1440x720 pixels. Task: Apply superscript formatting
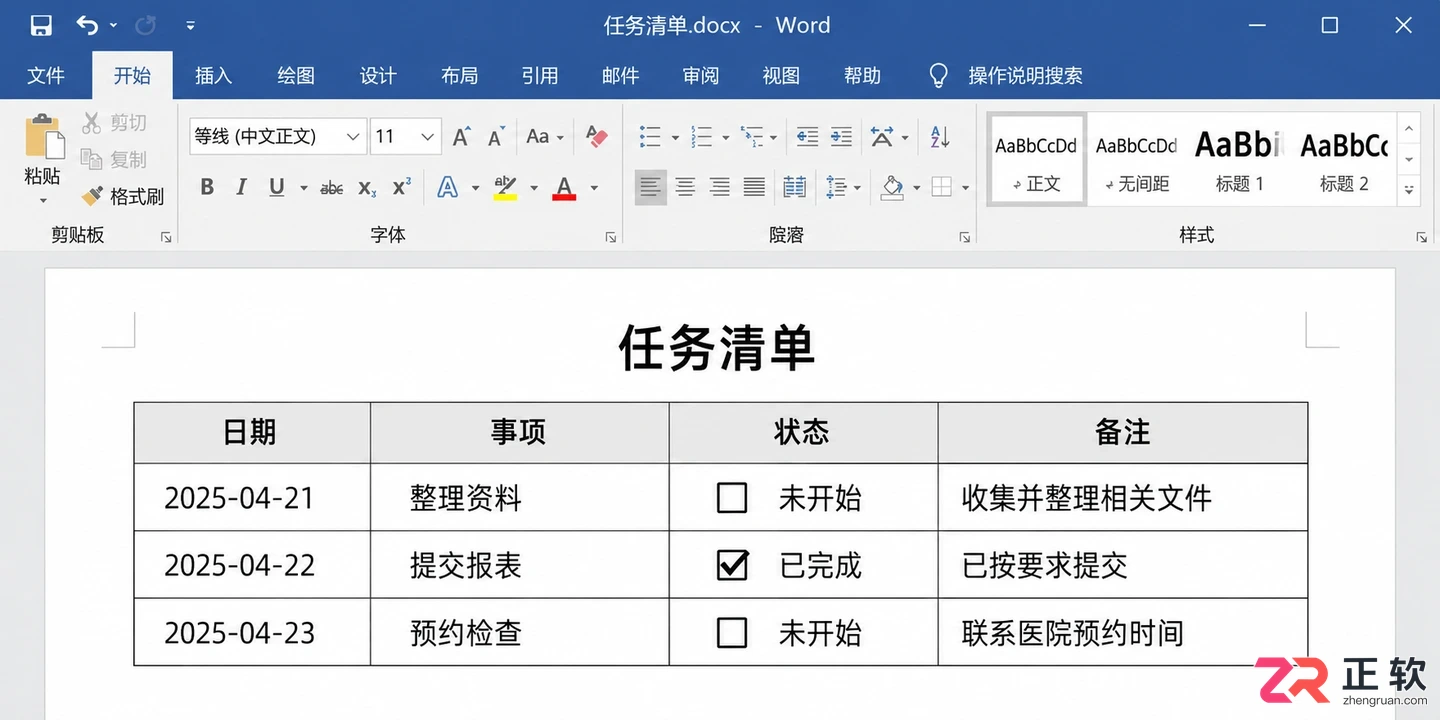tap(402, 187)
